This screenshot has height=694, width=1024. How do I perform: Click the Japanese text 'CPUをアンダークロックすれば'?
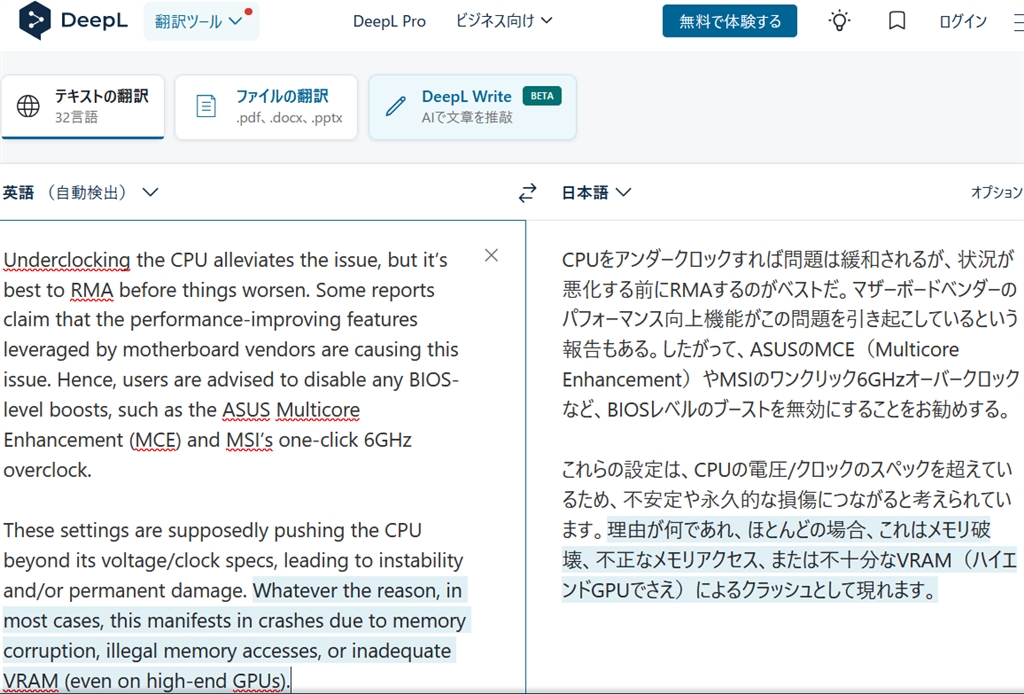click(672, 260)
